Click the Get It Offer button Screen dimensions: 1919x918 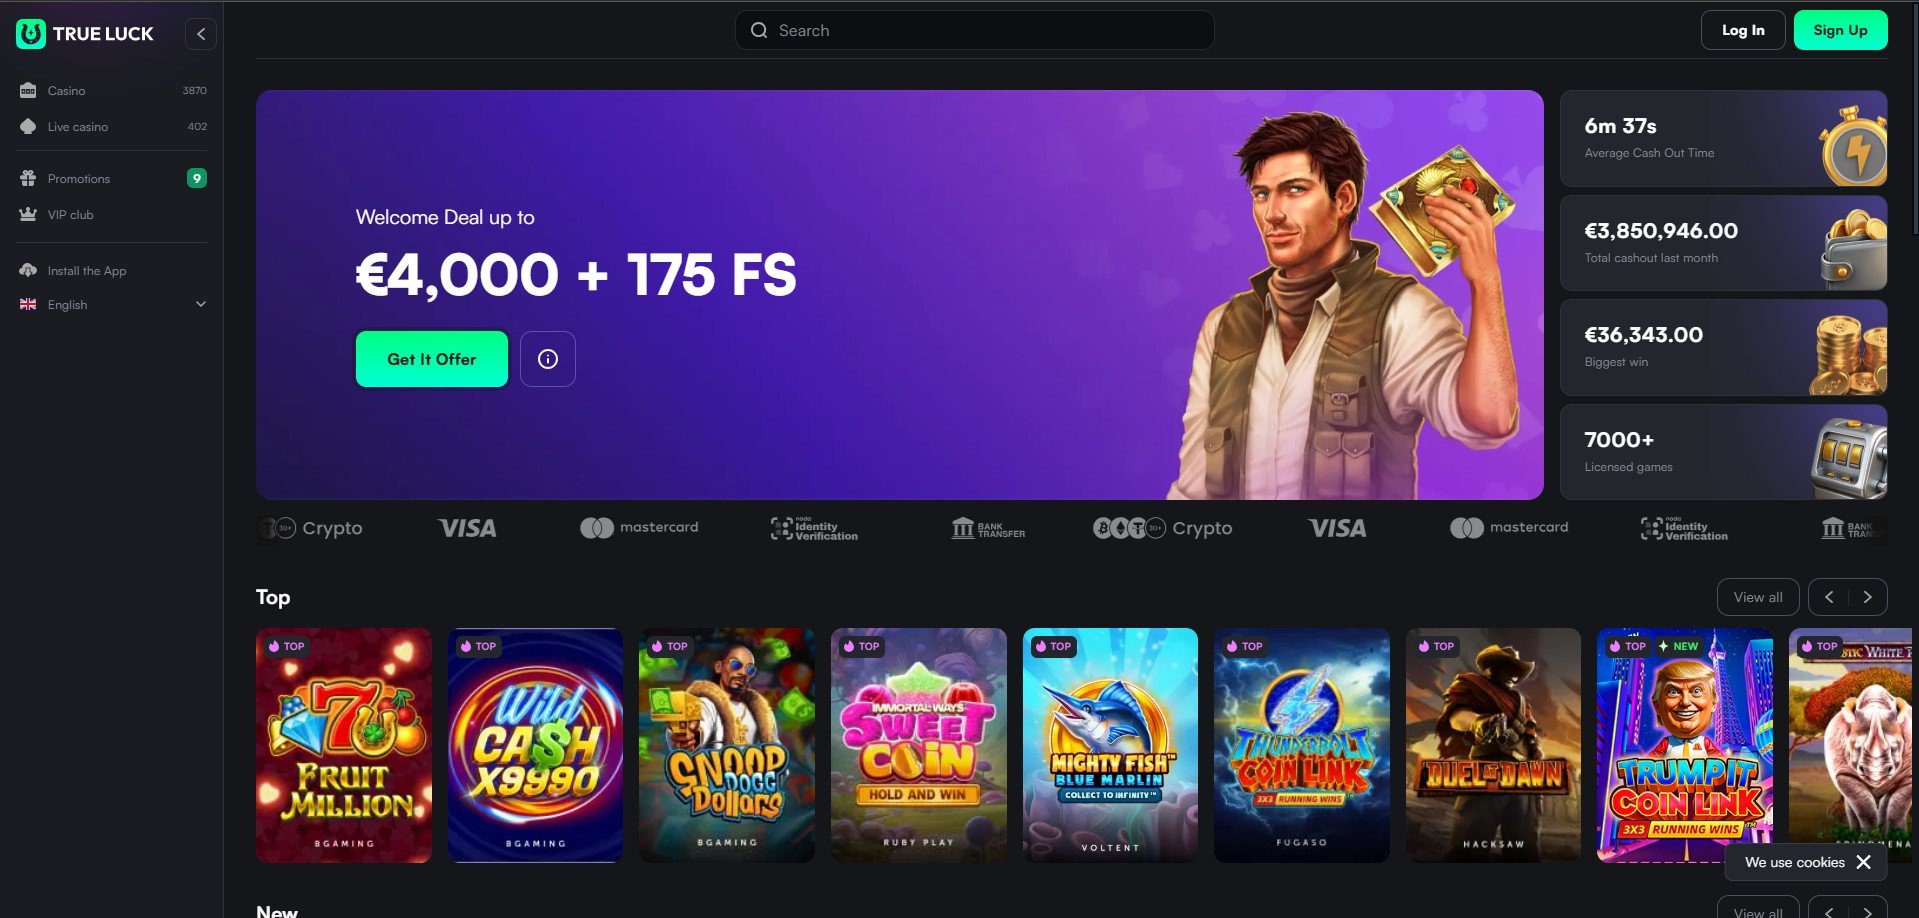tap(432, 359)
